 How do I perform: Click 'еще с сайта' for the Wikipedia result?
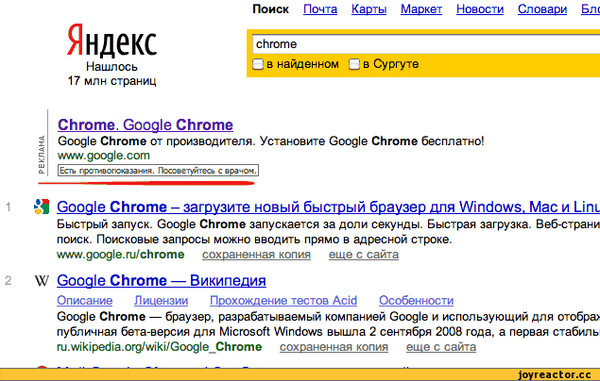coord(441,347)
